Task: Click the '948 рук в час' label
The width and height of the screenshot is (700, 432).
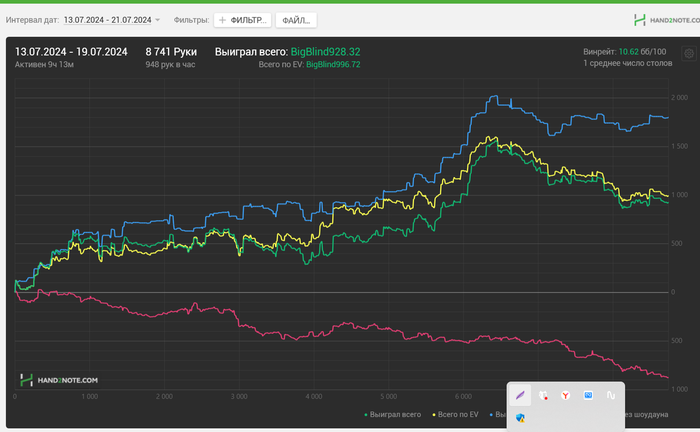Action: (170, 65)
